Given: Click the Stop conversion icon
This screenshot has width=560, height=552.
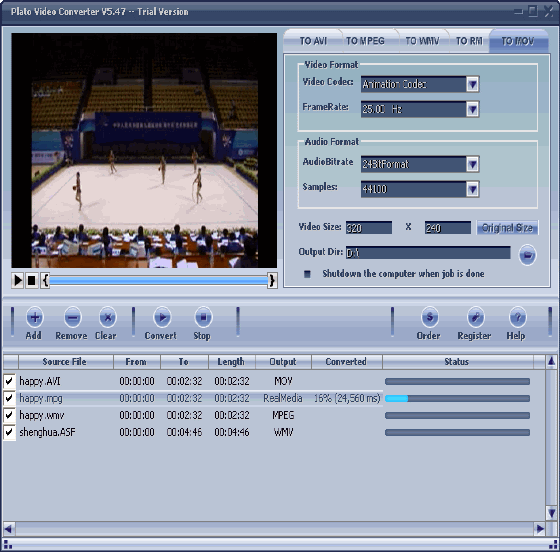Looking at the screenshot, I should pos(203,317).
